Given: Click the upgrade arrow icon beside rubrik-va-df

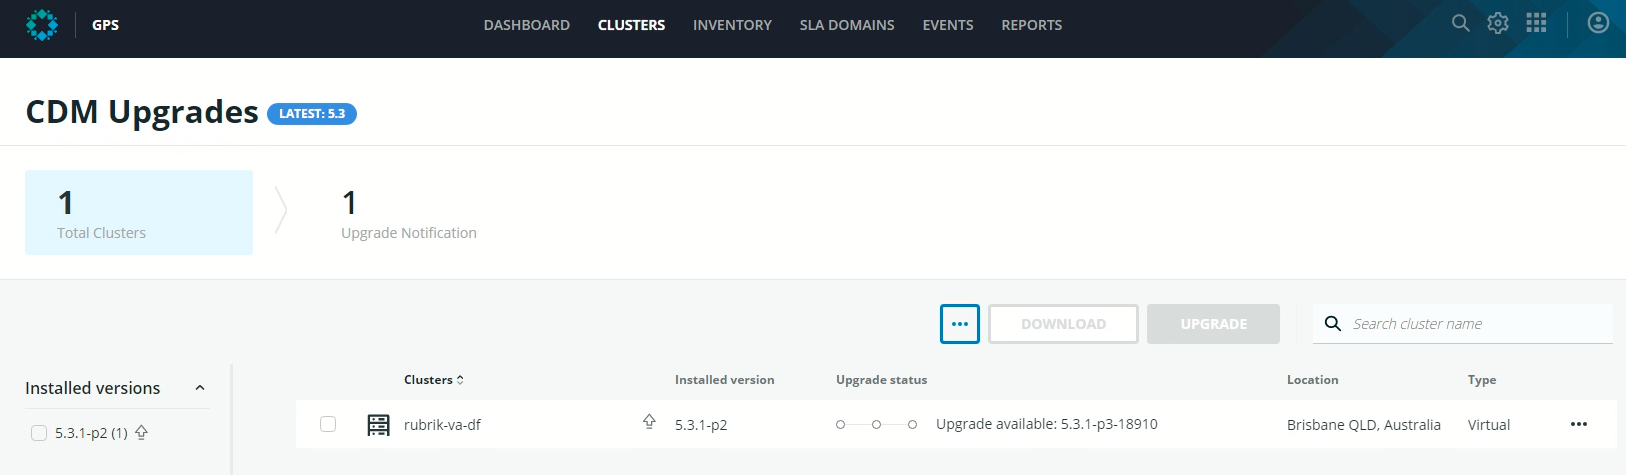Looking at the screenshot, I should (x=649, y=422).
